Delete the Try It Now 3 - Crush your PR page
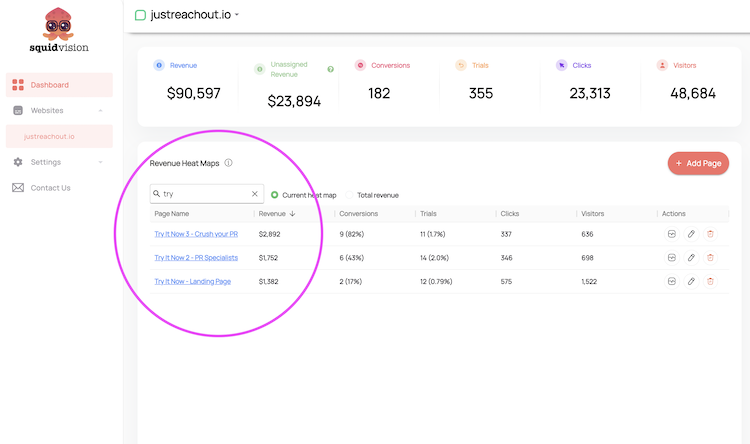 710,234
